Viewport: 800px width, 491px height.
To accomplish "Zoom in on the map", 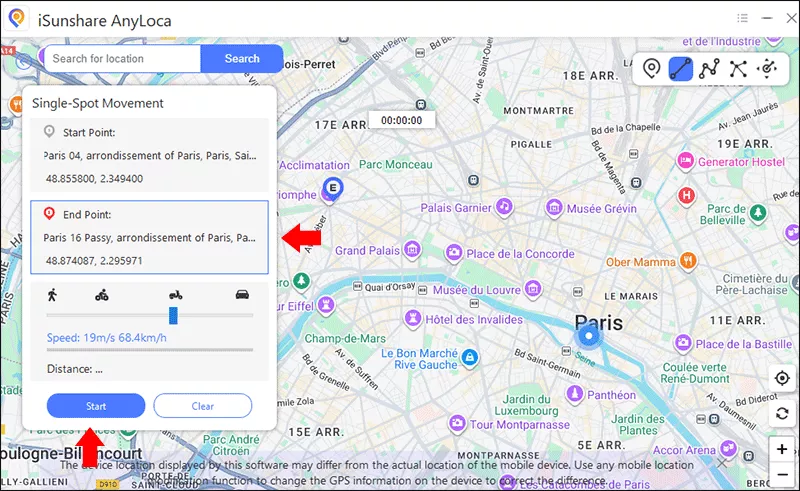I will (x=782, y=449).
